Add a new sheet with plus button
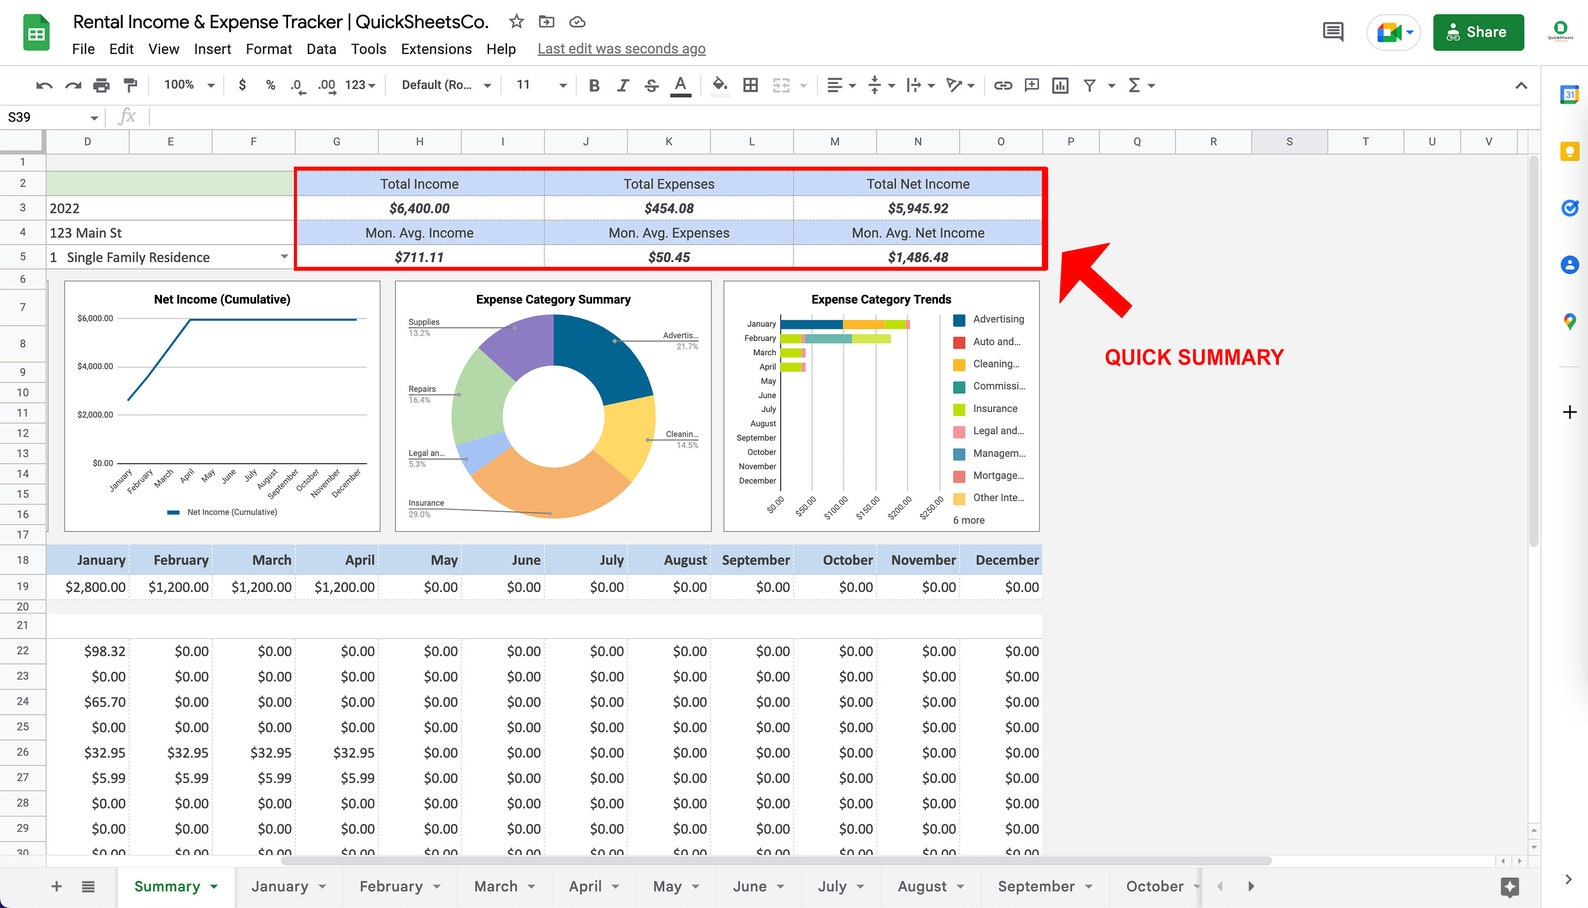Viewport: 1588px width, 908px height. coord(56,886)
